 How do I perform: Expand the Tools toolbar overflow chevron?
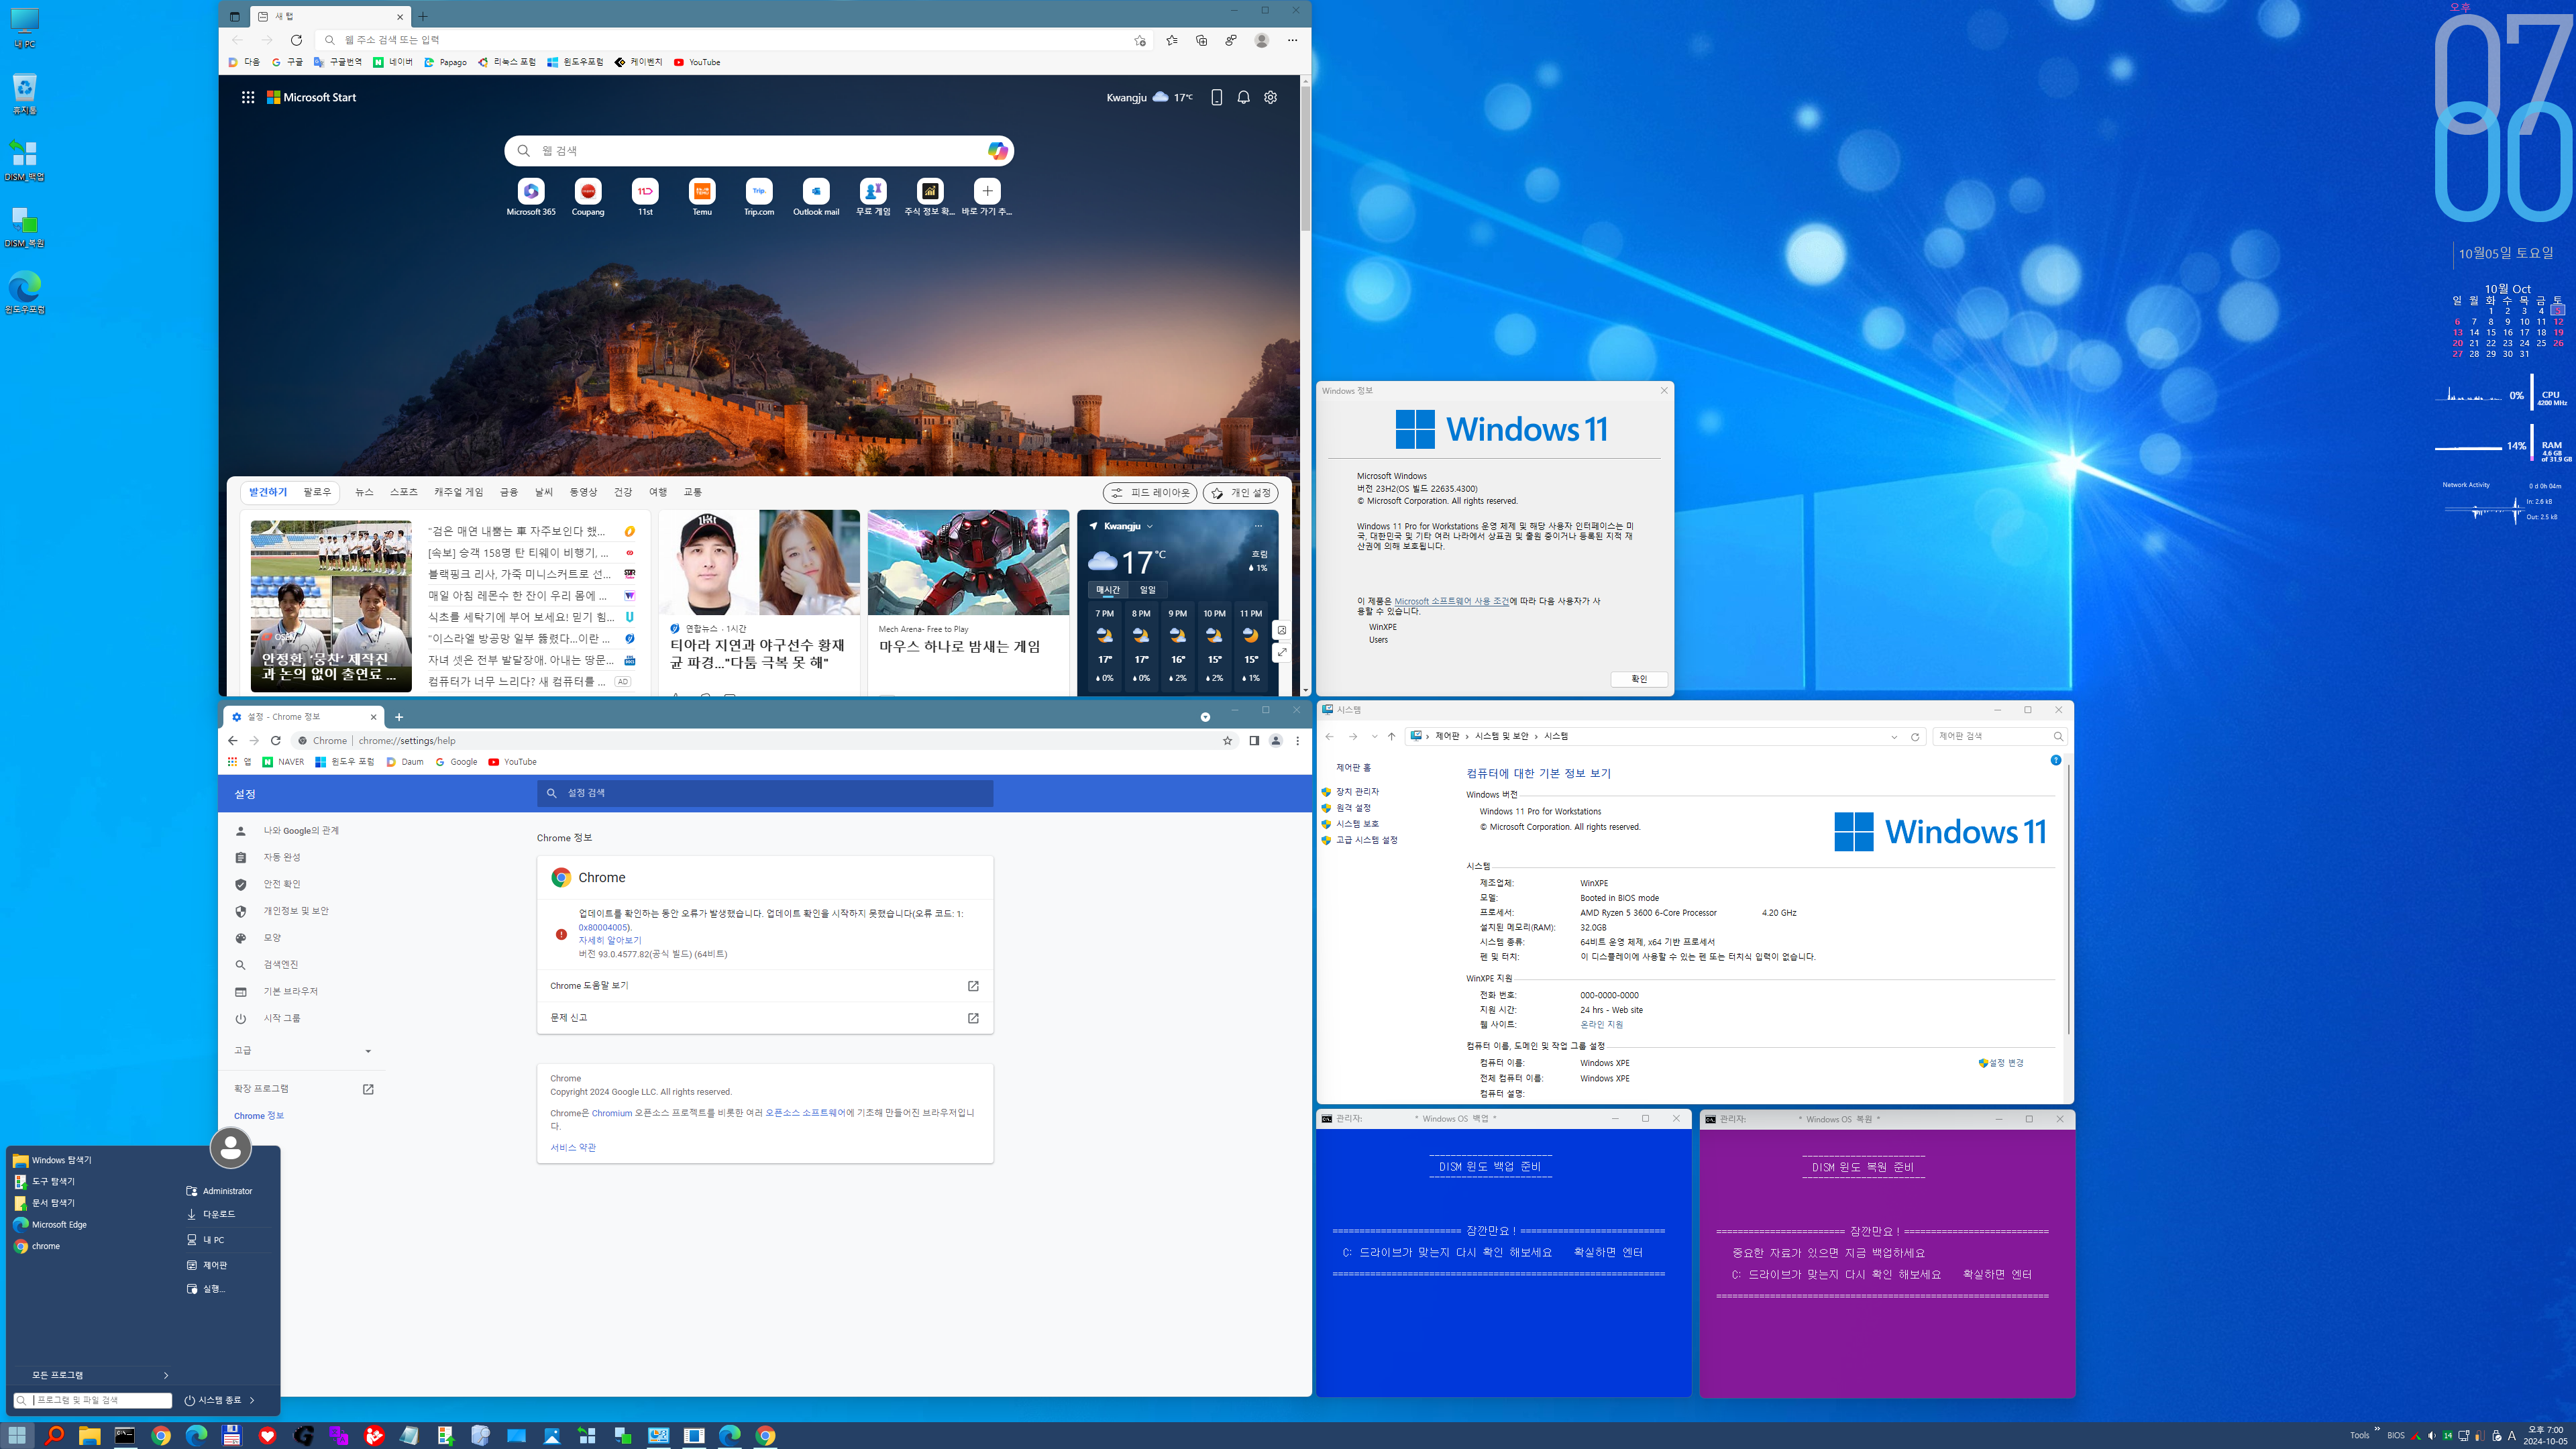coord(2376,1428)
